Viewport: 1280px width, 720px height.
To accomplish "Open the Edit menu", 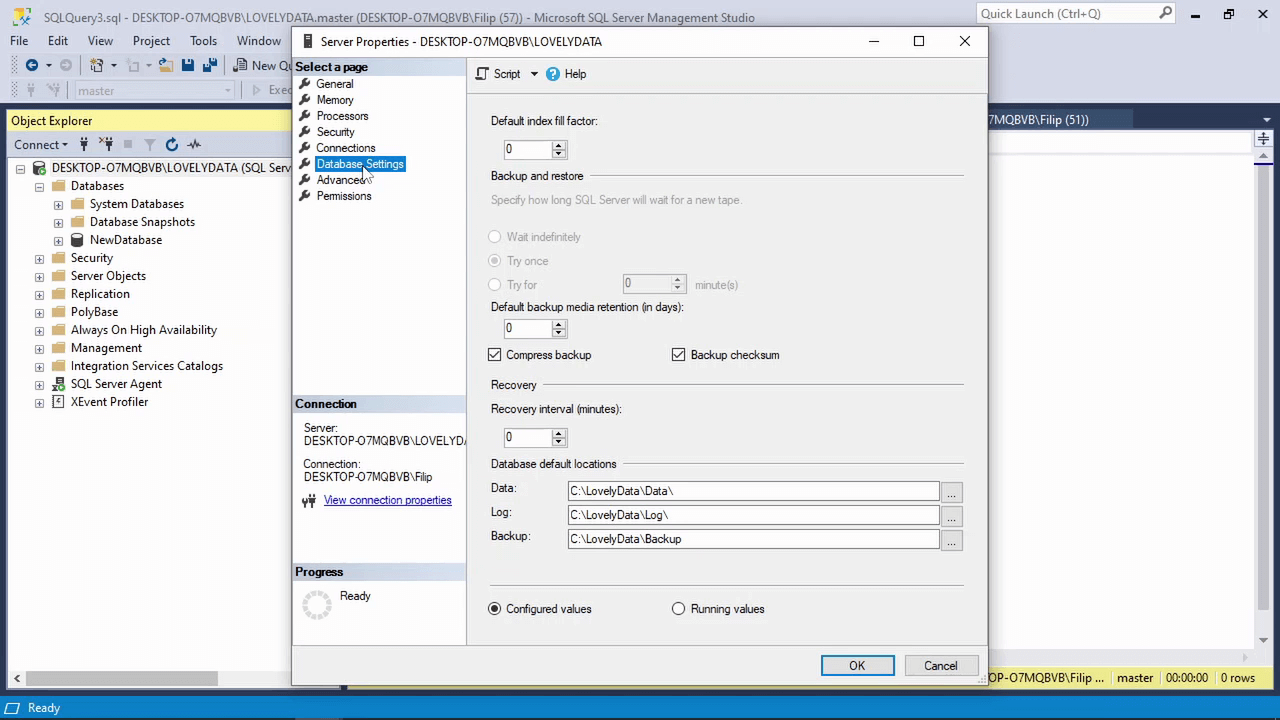I will (x=58, y=41).
